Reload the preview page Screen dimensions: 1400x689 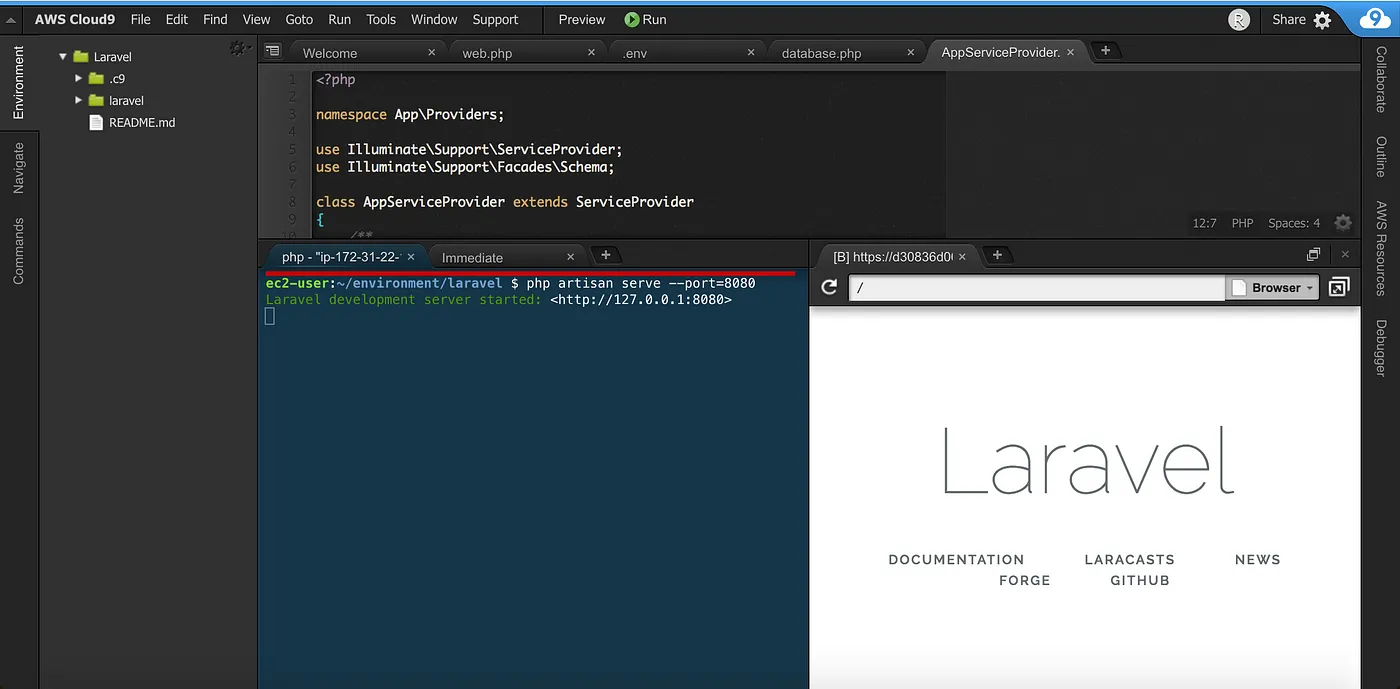click(829, 288)
